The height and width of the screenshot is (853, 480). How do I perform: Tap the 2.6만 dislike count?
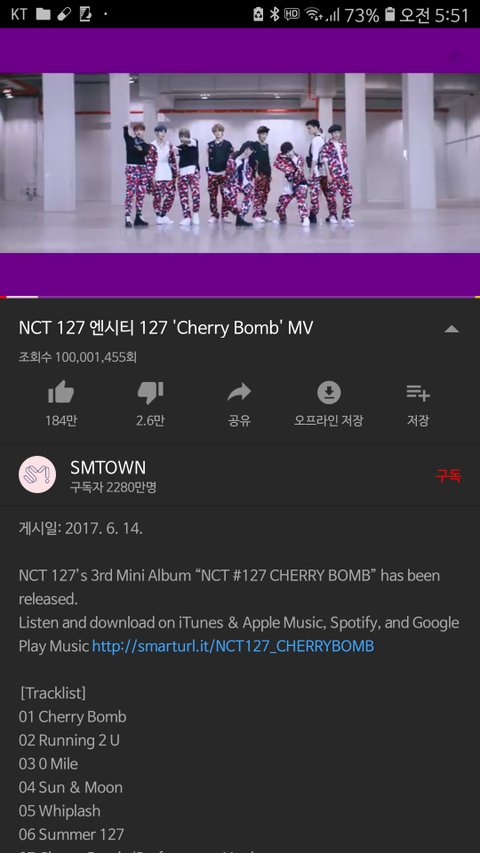click(x=150, y=421)
